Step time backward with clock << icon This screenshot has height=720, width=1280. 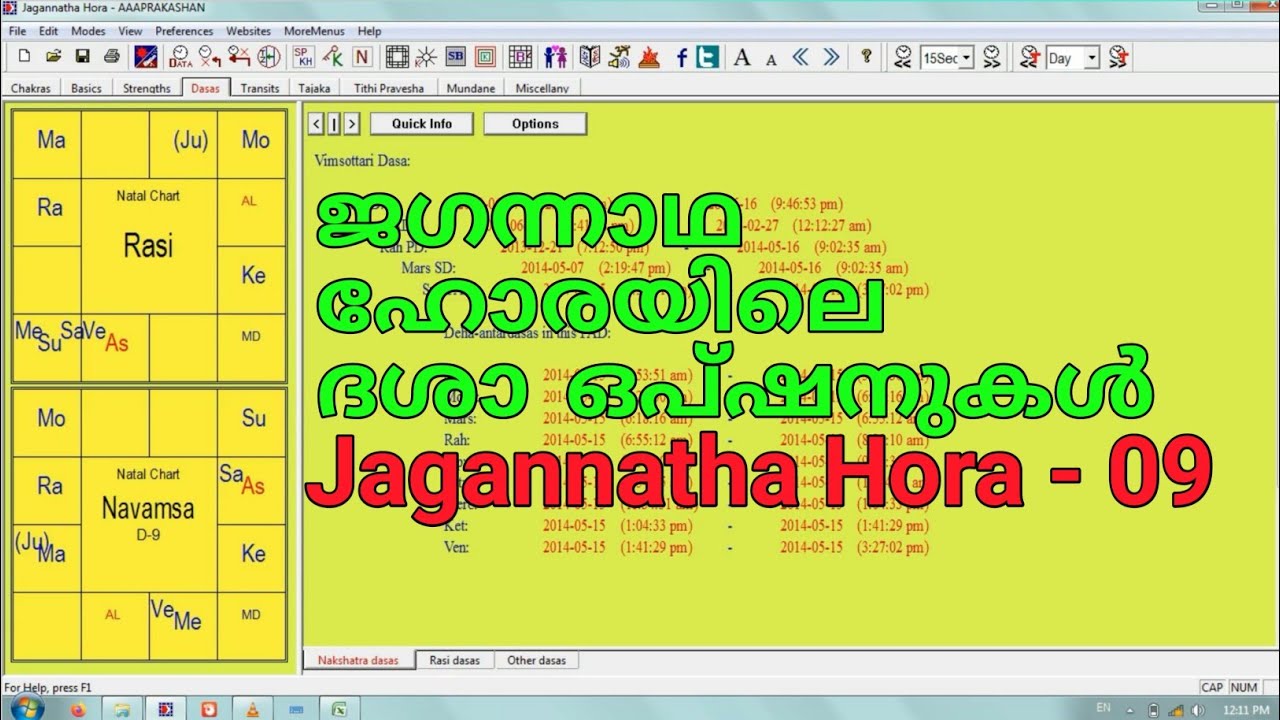[x=904, y=57]
